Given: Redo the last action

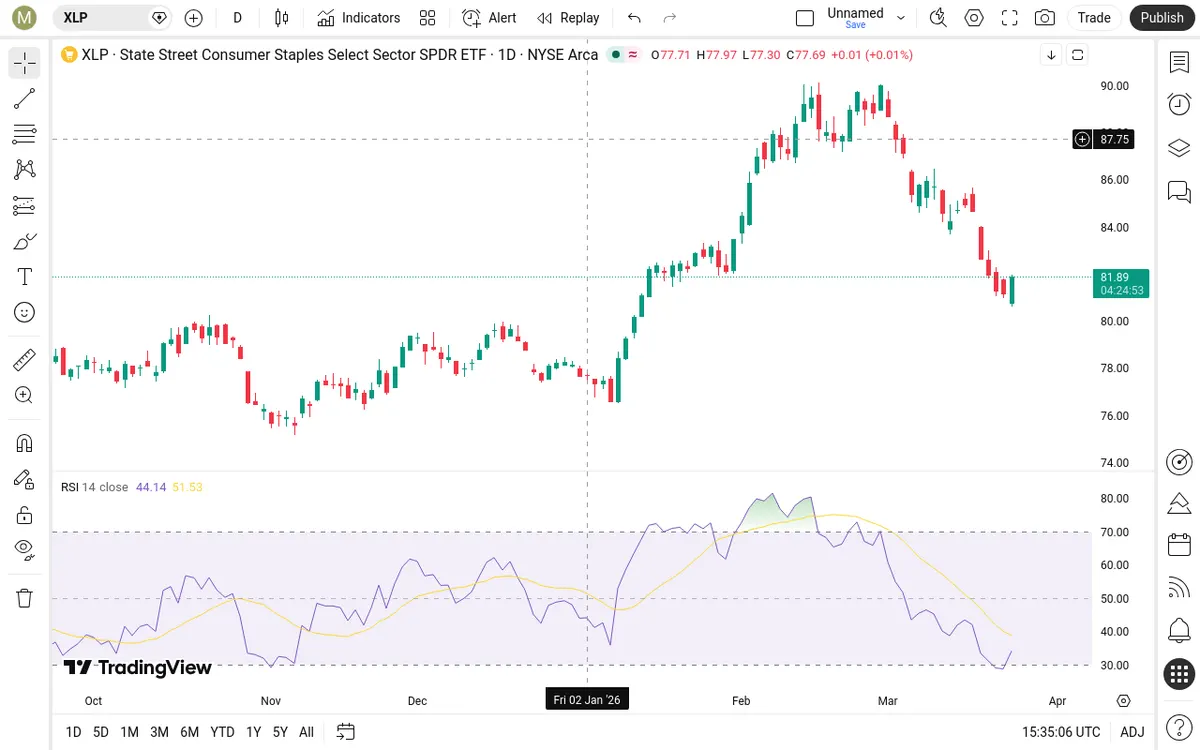Looking at the screenshot, I should tap(670, 18).
